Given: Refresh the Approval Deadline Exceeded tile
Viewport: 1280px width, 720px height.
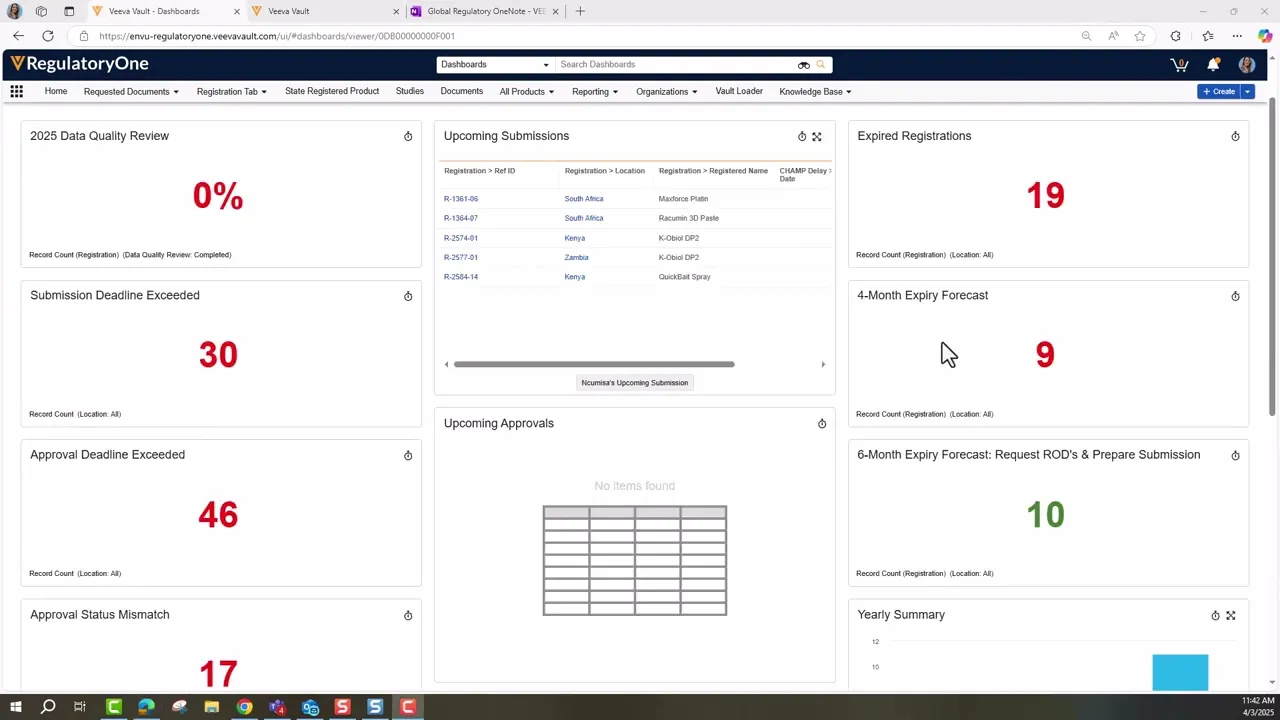Looking at the screenshot, I should click(x=408, y=455).
